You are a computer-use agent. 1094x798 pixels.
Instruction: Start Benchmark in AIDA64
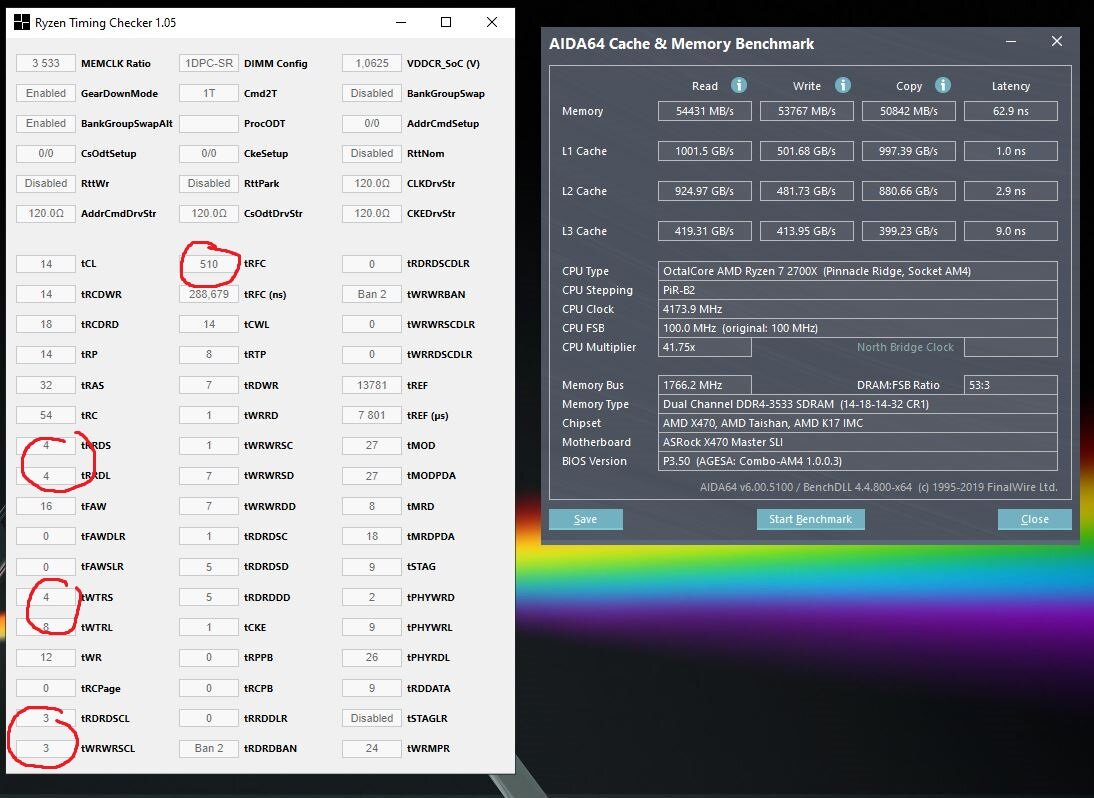pyautogui.click(x=810, y=519)
